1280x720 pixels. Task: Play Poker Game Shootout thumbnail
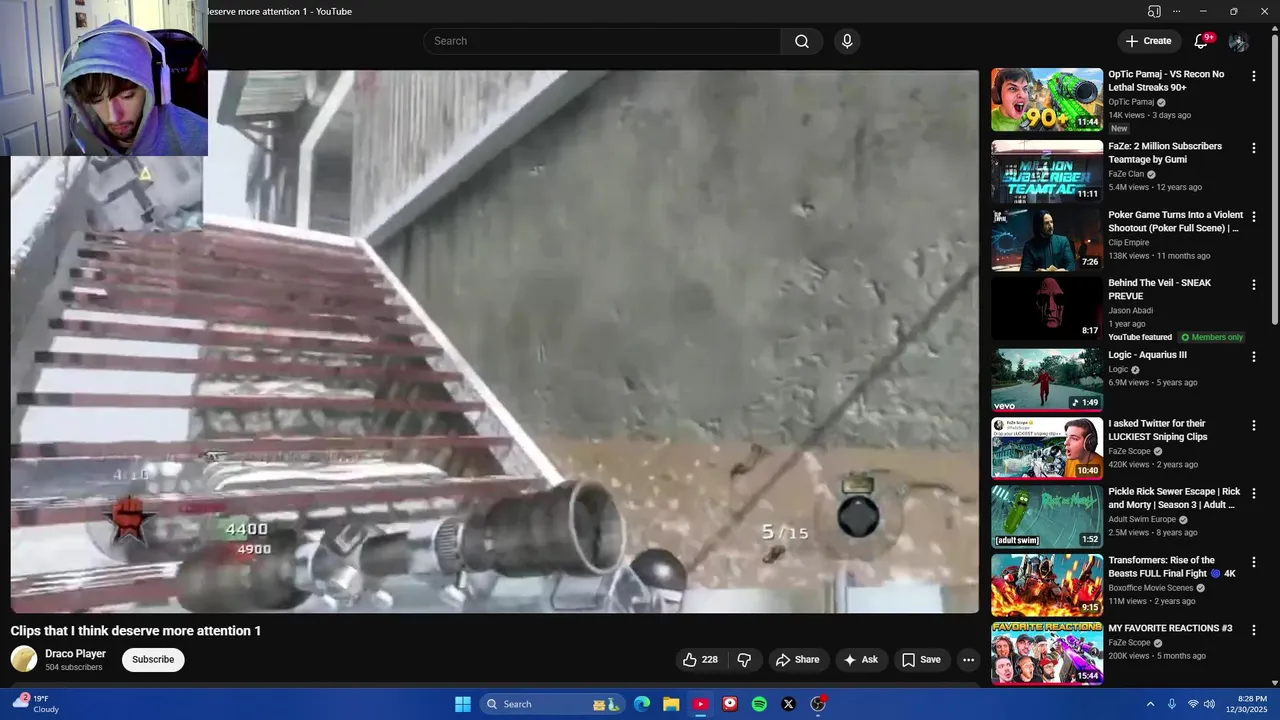pyautogui.click(x=1047, y=239)
